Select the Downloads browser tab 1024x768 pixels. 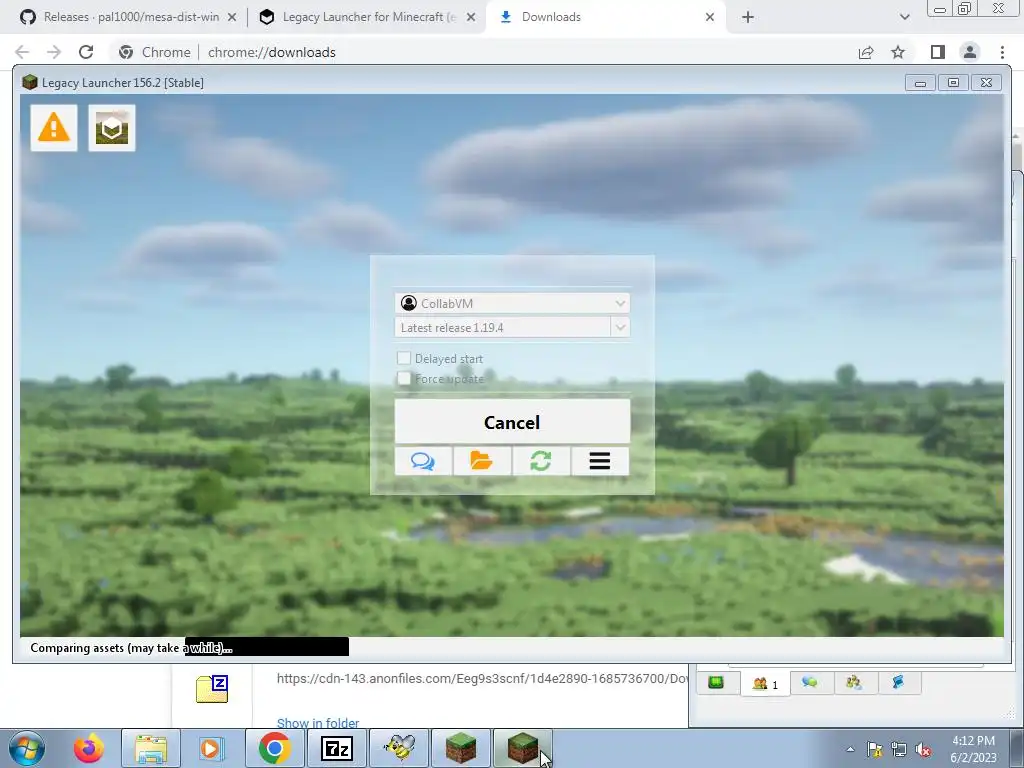click(551, 17)
